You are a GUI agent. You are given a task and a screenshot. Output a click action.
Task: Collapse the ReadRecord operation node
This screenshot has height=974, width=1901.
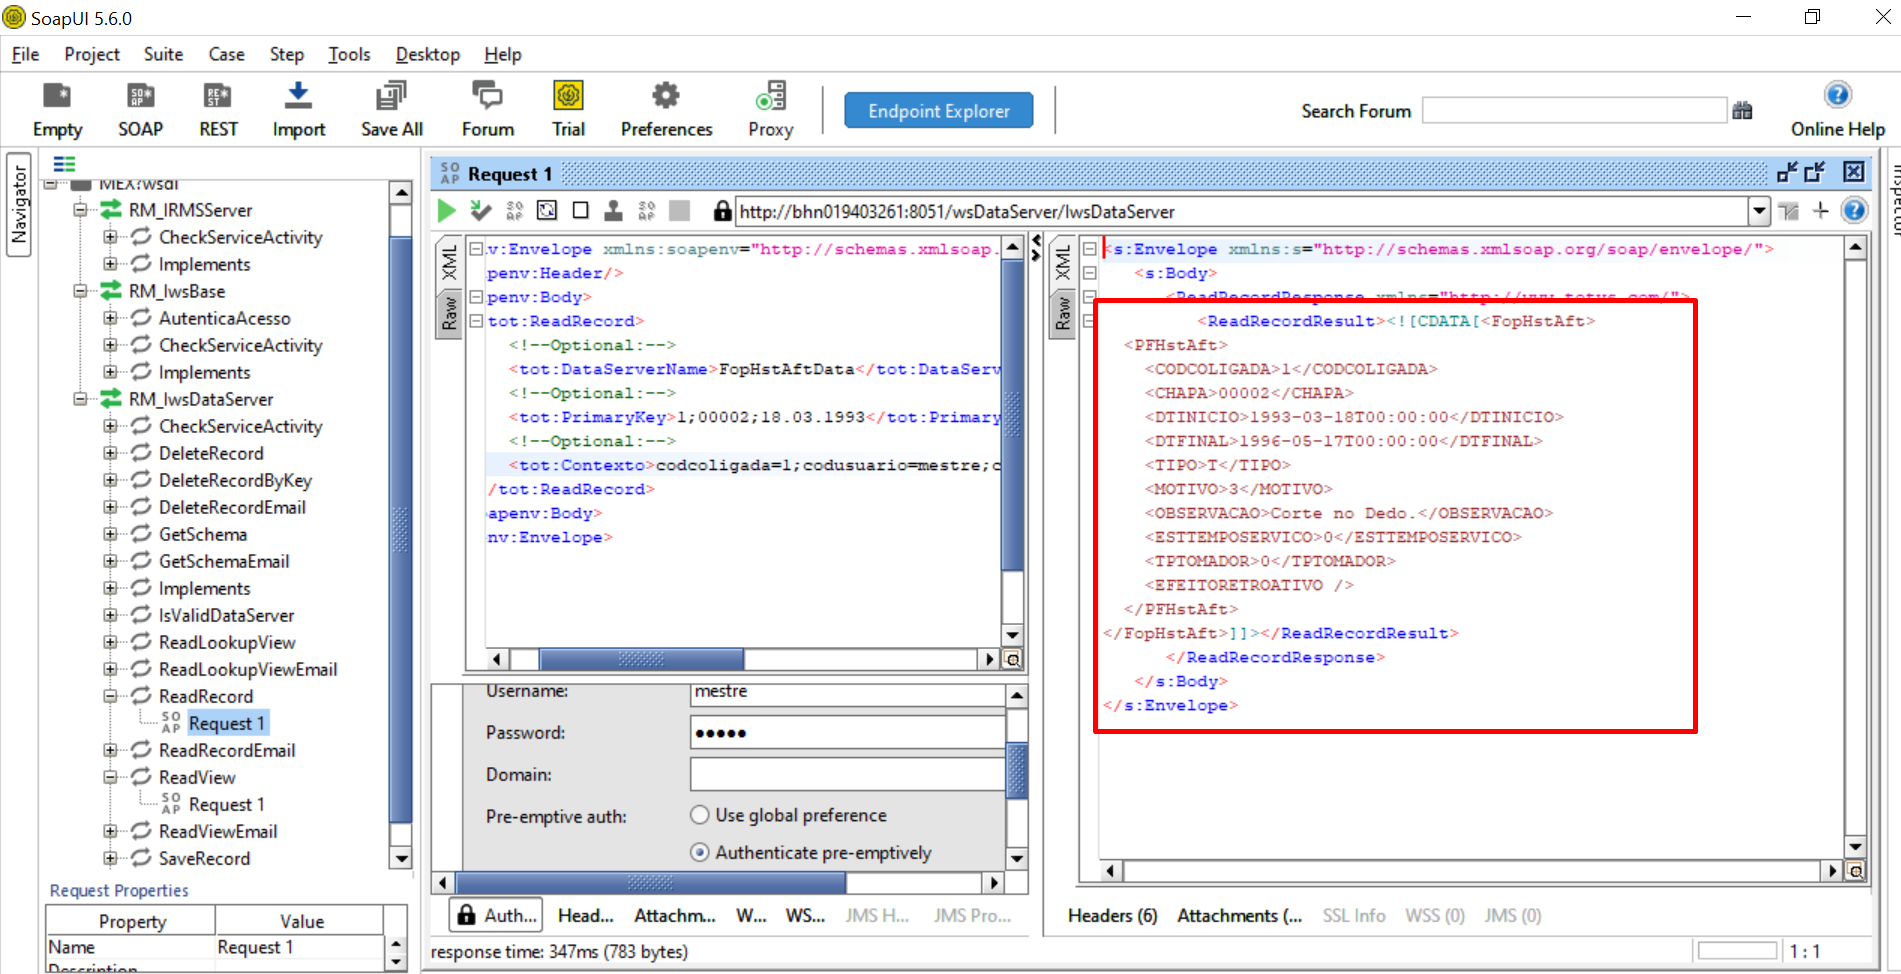[110, 696]
